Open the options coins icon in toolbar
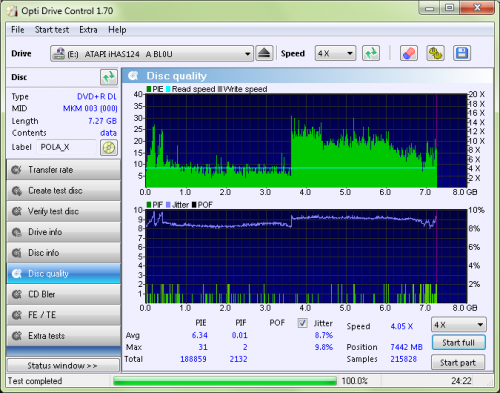 [x=435, y=53]
